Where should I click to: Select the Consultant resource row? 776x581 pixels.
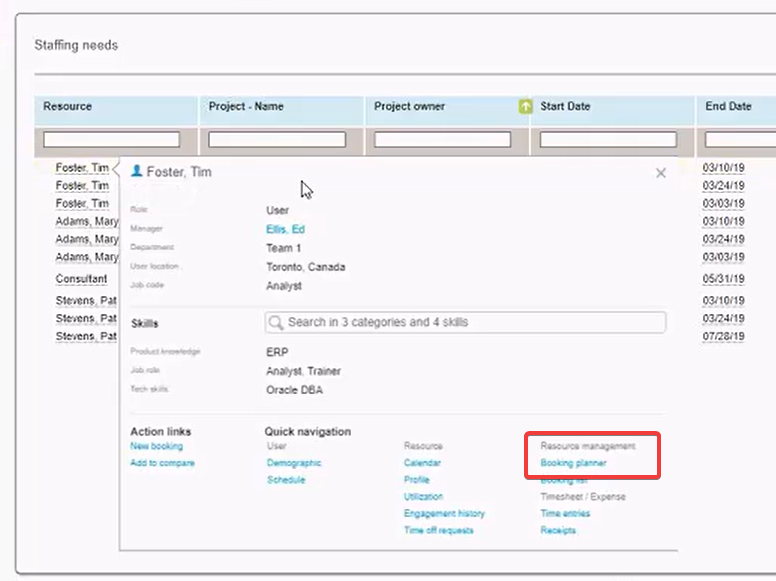pyautogui.click(x=81, y=279)
